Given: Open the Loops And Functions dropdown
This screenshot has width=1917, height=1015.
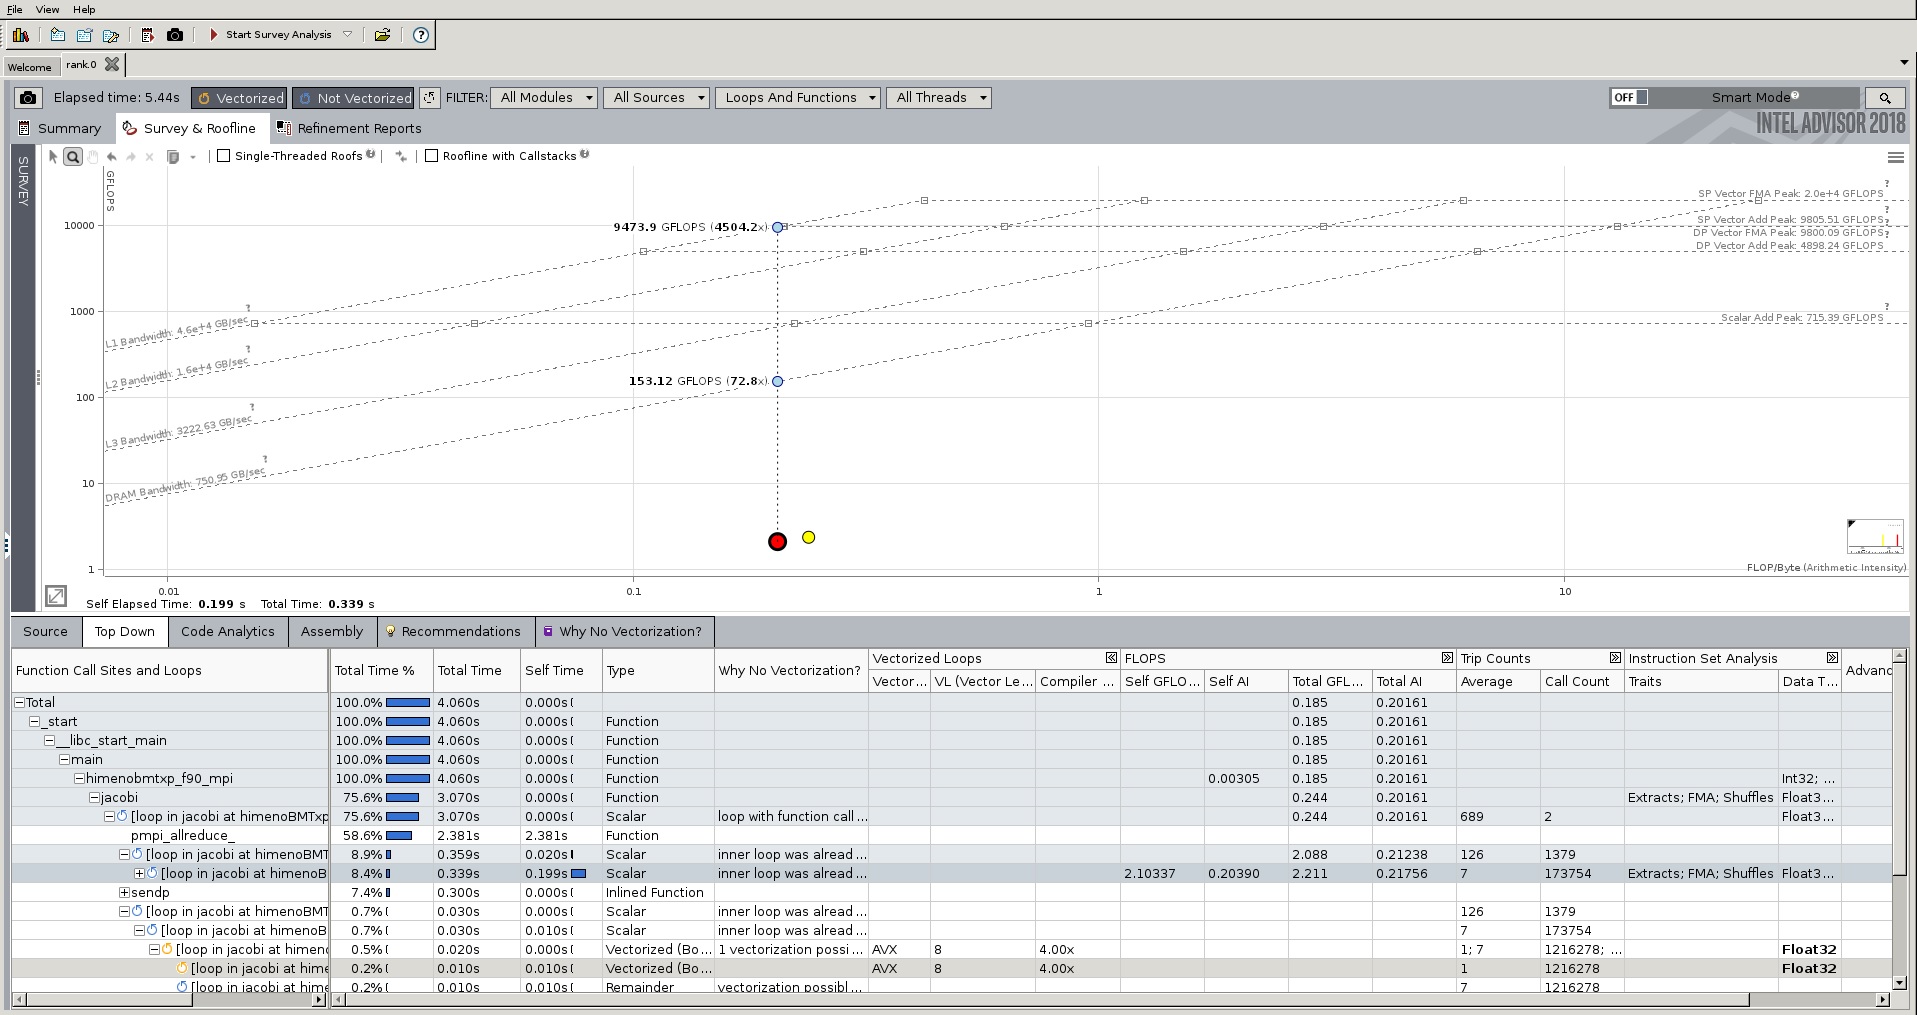Looking at the screenshot, I should pyautogui.click(x=798, y=98).
